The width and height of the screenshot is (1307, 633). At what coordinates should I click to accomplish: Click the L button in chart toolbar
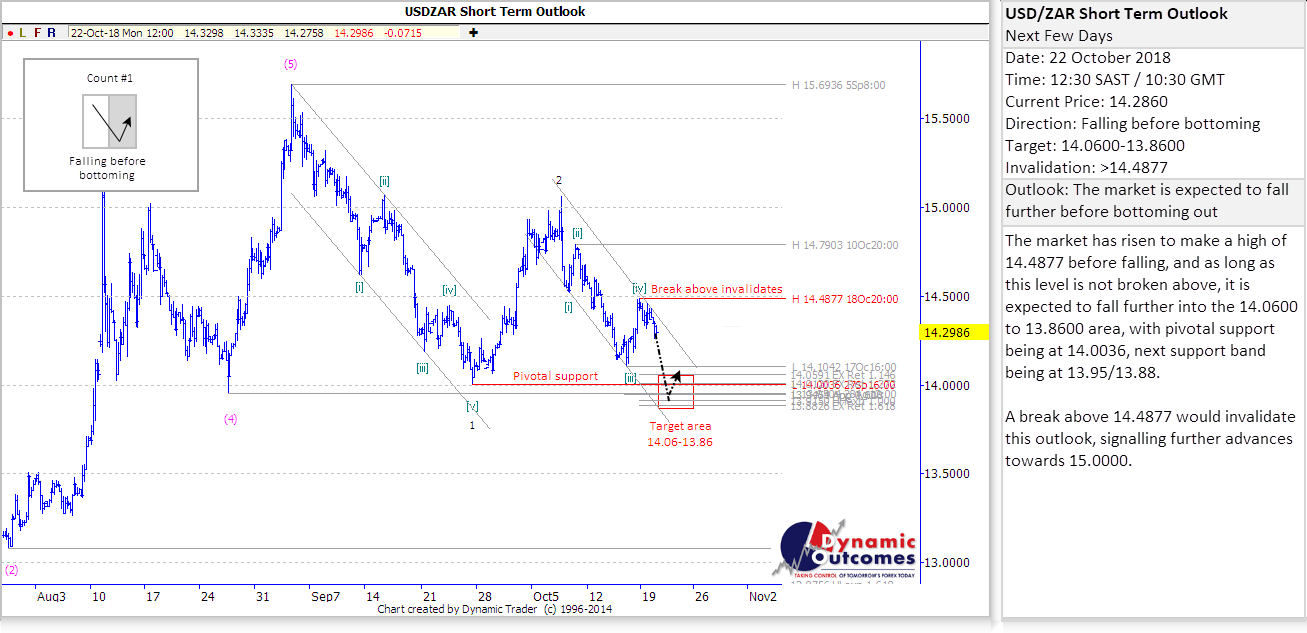[x=22, y=33]
